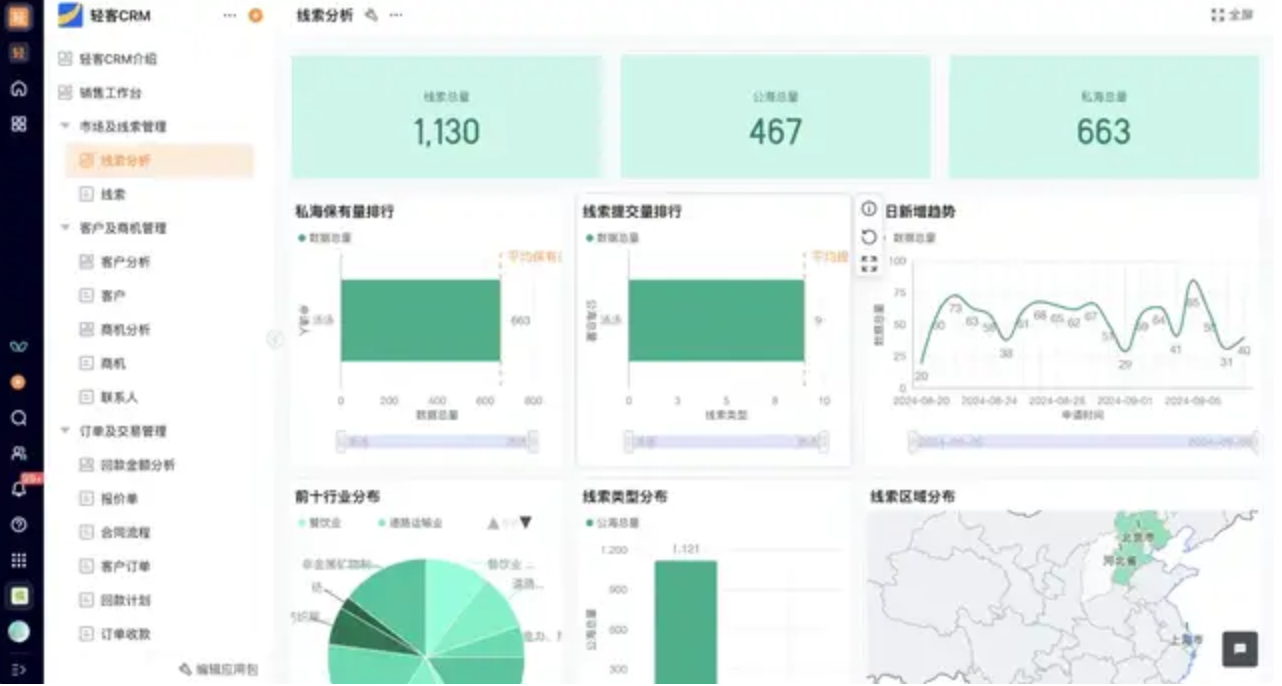Click the green butterfly icon in left rail
This screenshot has width=1282, height=686.
pos(19,346)
